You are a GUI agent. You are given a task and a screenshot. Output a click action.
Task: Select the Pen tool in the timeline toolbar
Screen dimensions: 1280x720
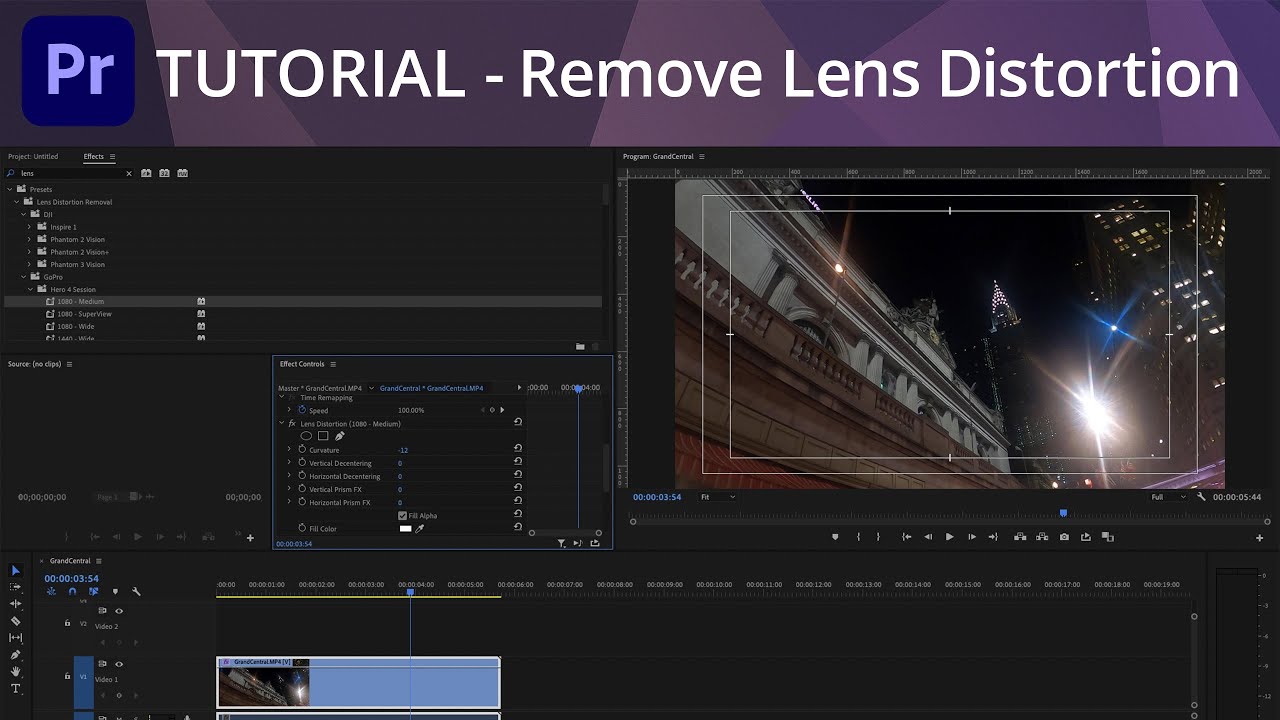(15, 655)
